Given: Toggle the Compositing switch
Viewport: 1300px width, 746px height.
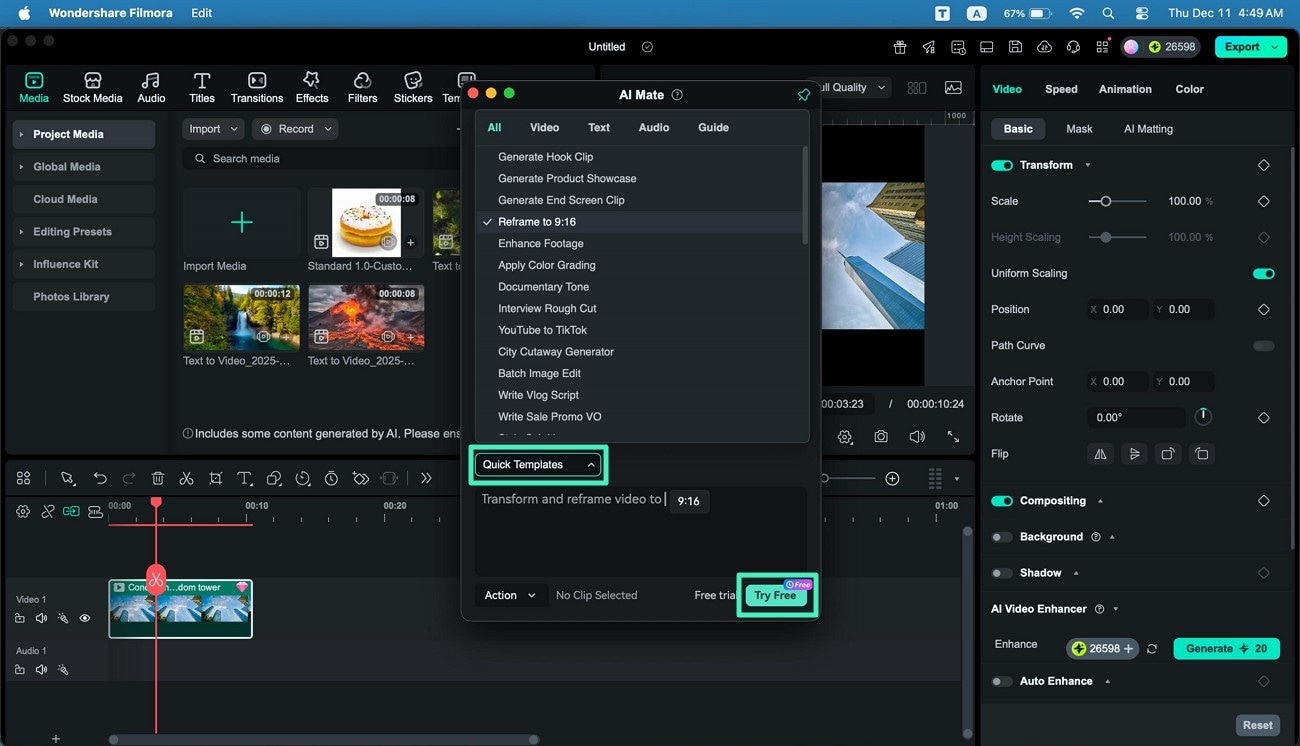Looking at the screenshot, I should click(1002, 501).
